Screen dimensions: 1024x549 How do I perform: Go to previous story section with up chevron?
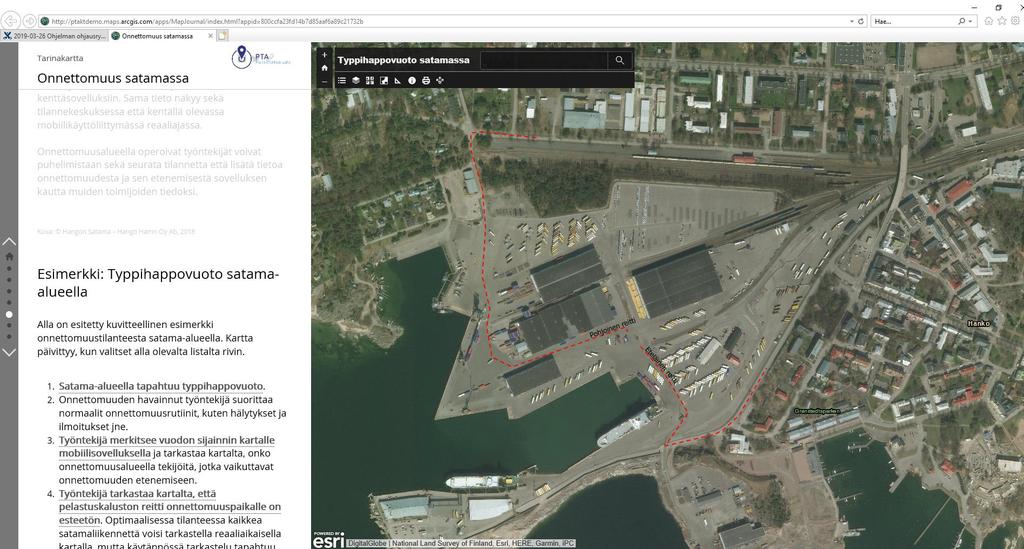(9, 242)
